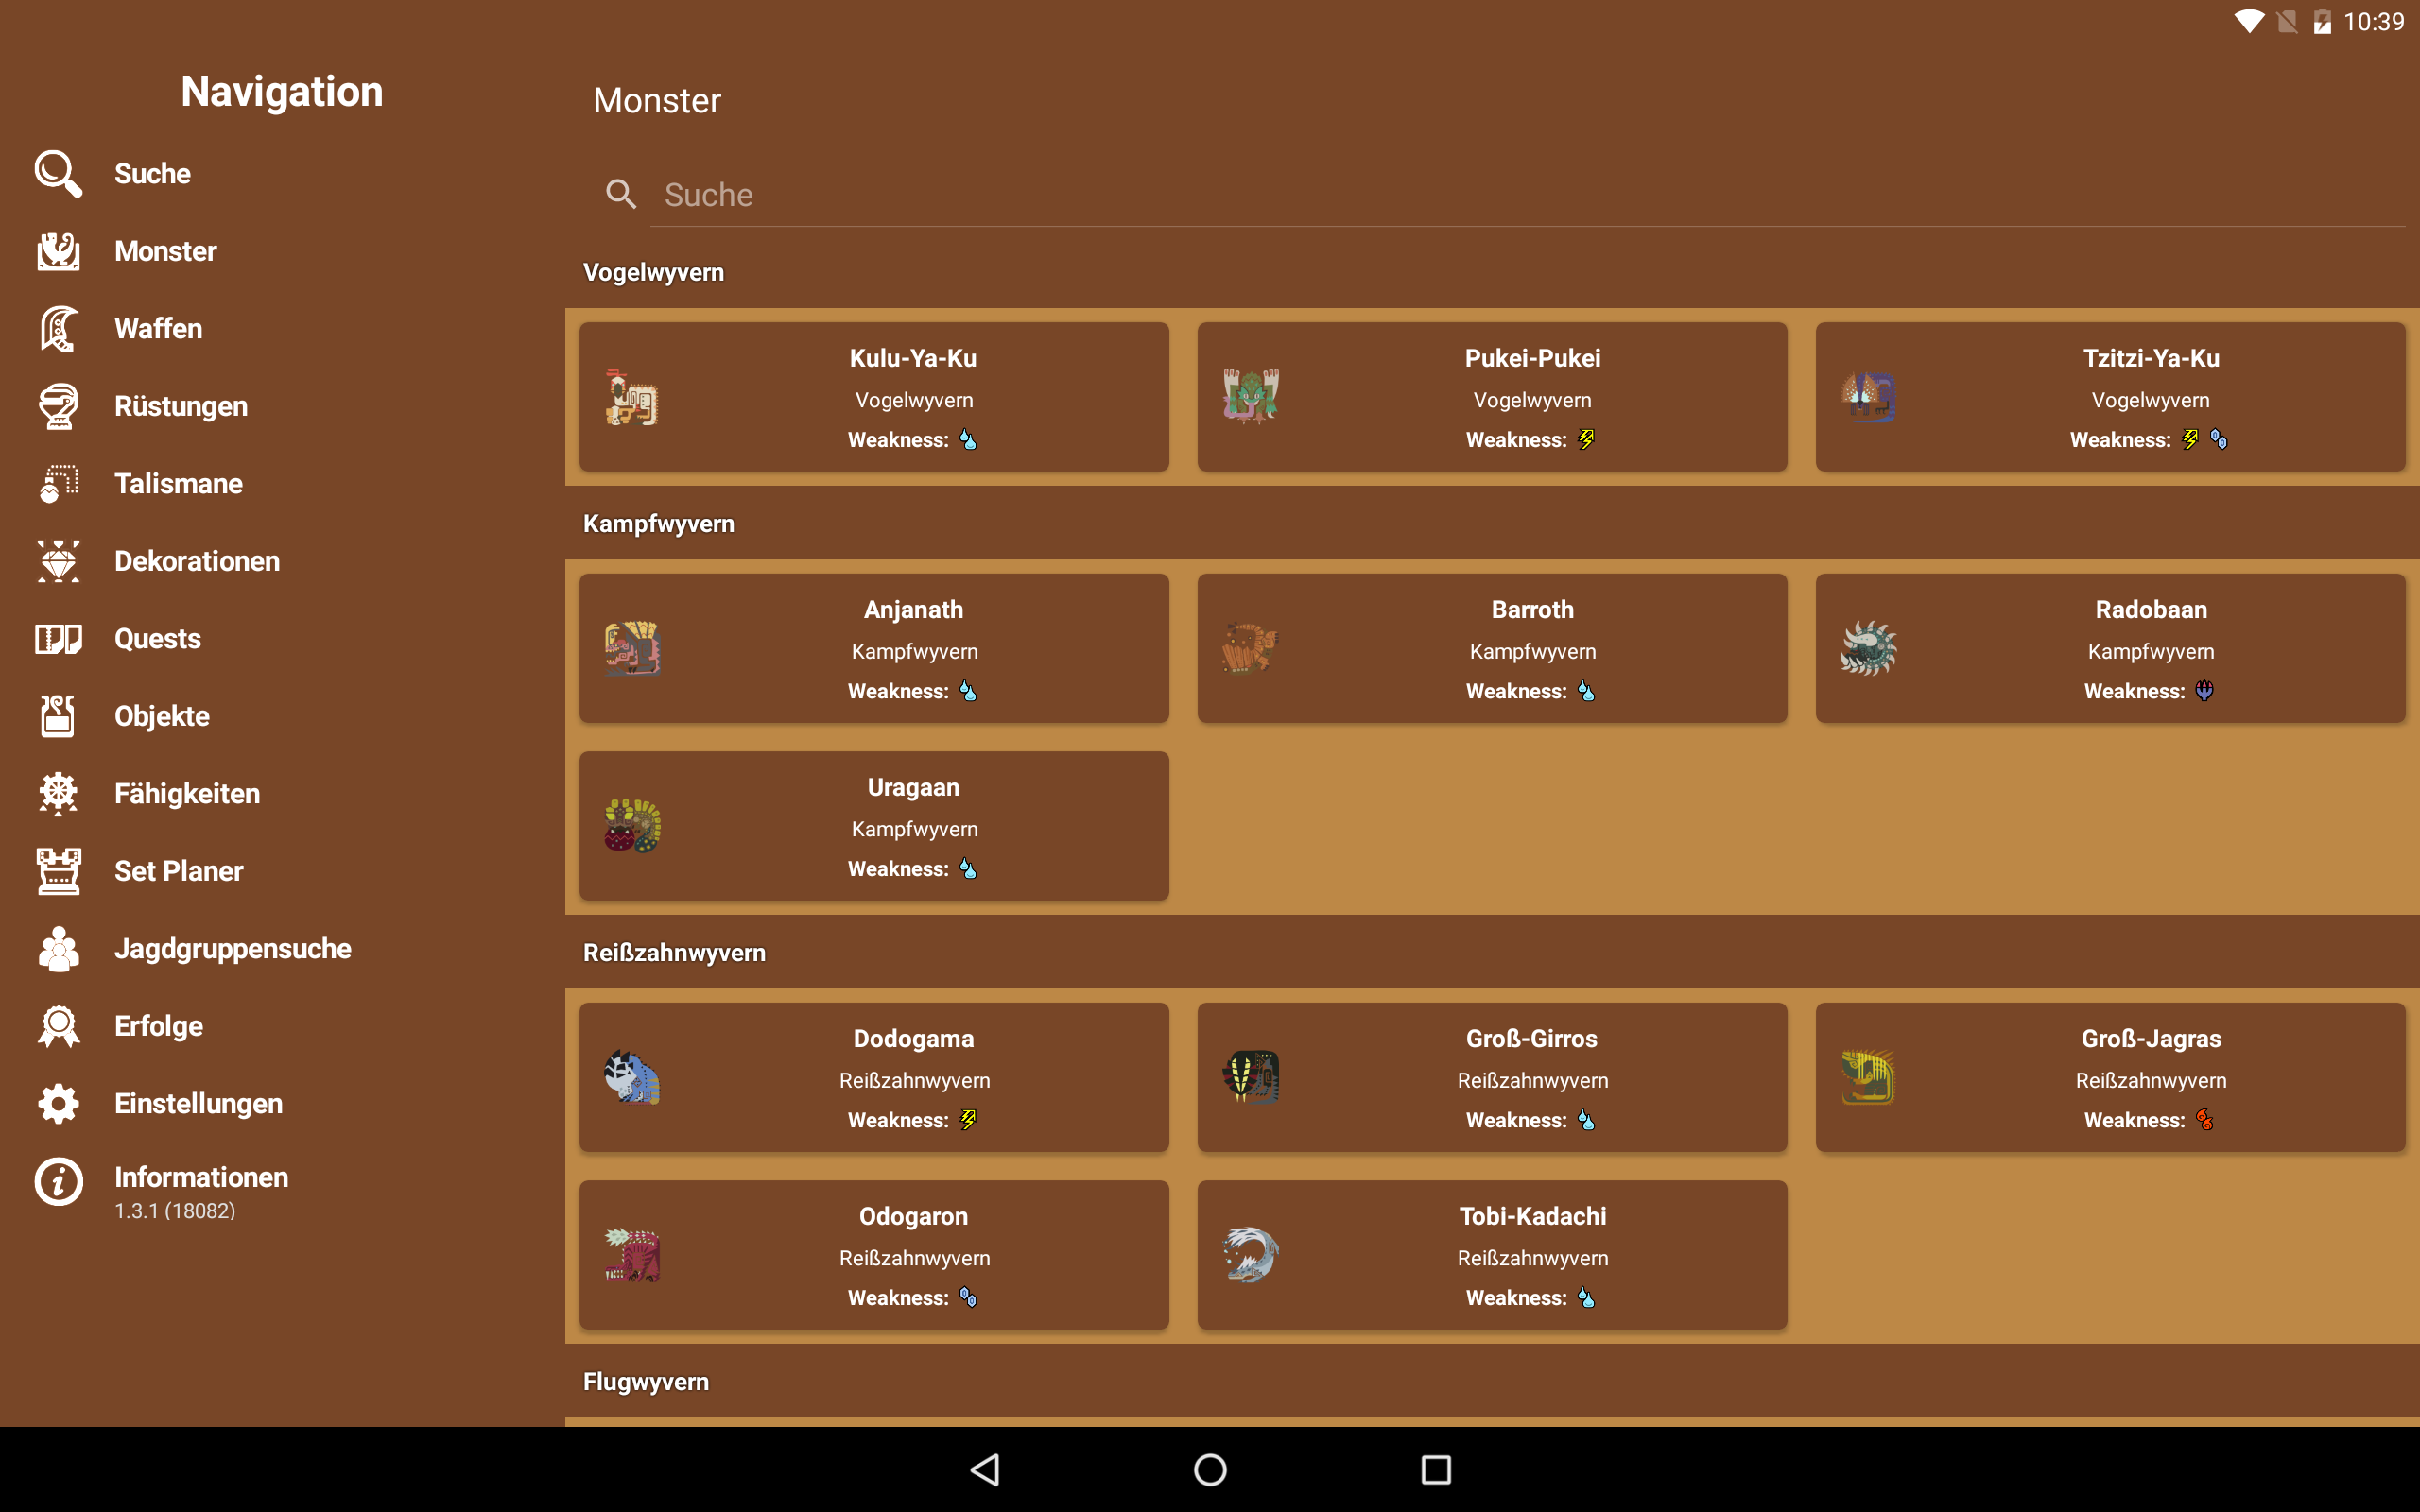Click the Fähigkeiten skills icon
This screenshot has width=2420, height=1512.
coord(58,794)
